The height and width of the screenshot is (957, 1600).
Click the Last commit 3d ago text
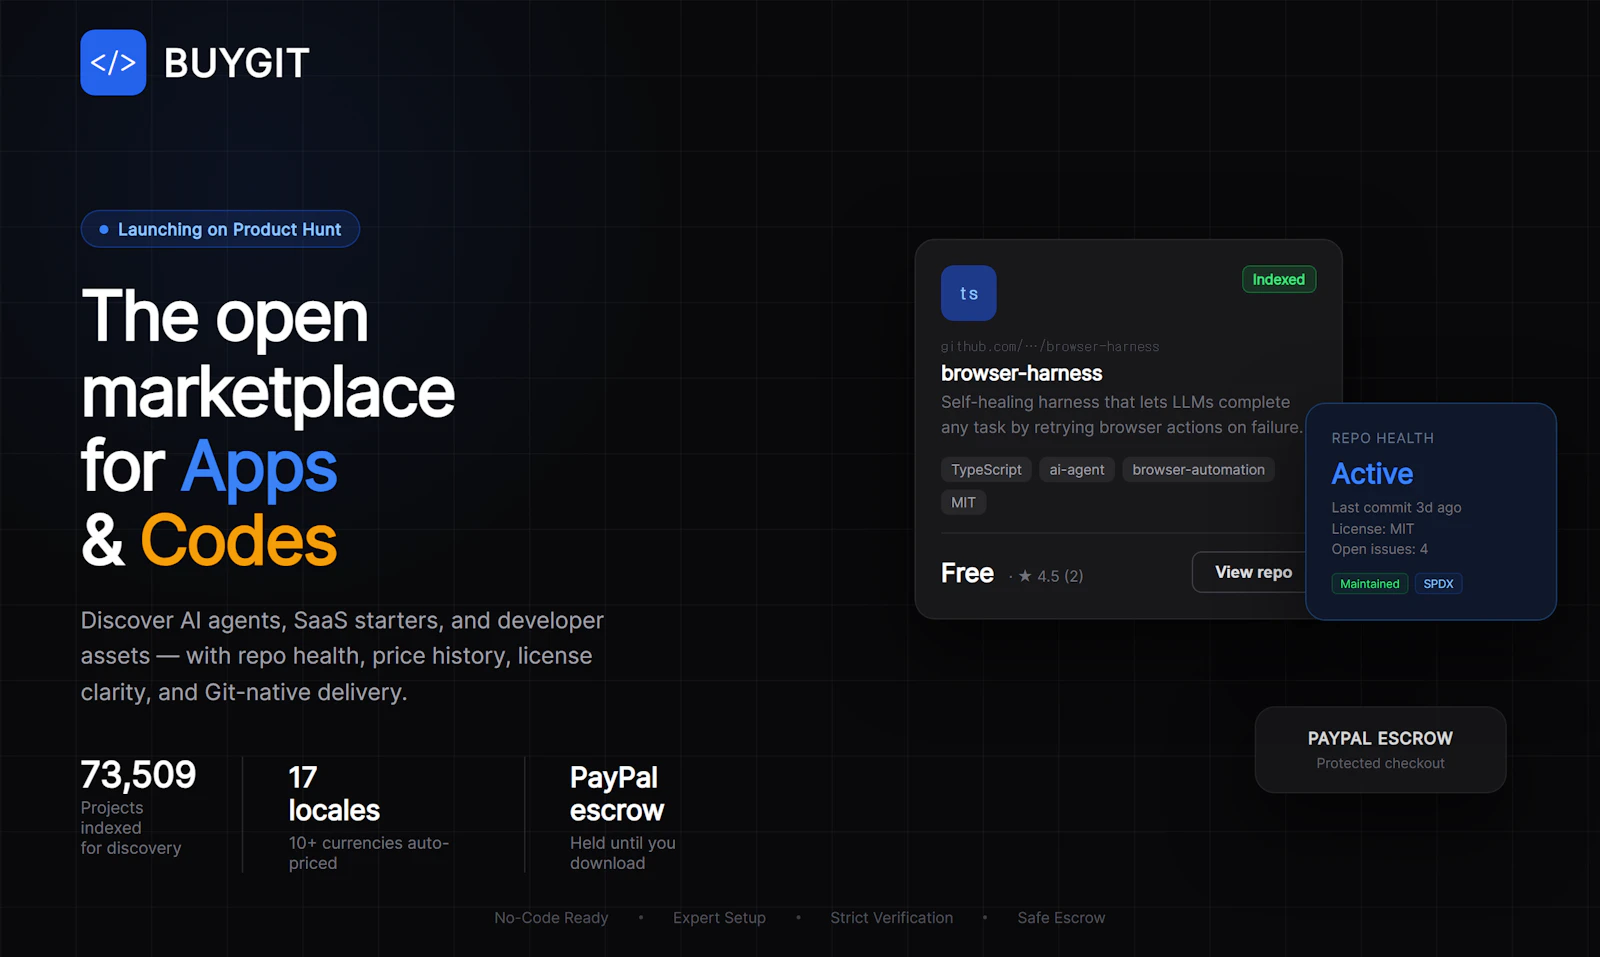(1396, 507)
